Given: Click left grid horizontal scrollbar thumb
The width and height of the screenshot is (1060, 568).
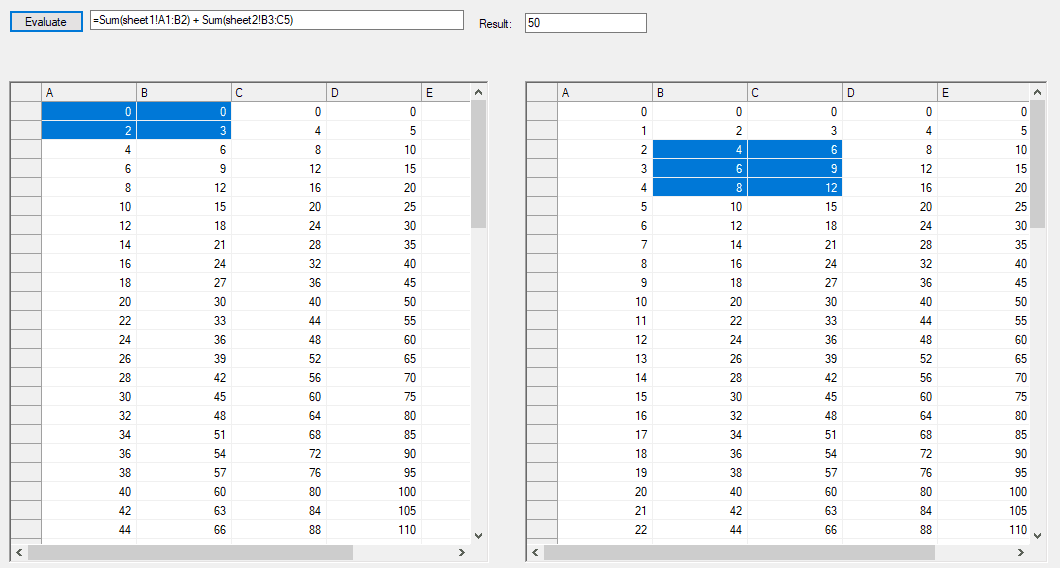Looking at the screenshot, I should pos(190,552).
